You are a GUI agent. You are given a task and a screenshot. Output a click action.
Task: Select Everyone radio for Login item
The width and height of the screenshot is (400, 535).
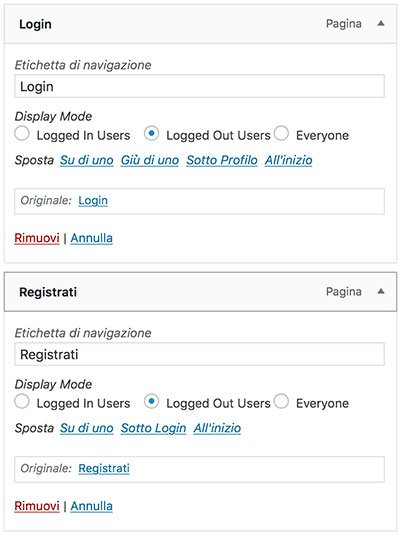(x=281, y=133)
